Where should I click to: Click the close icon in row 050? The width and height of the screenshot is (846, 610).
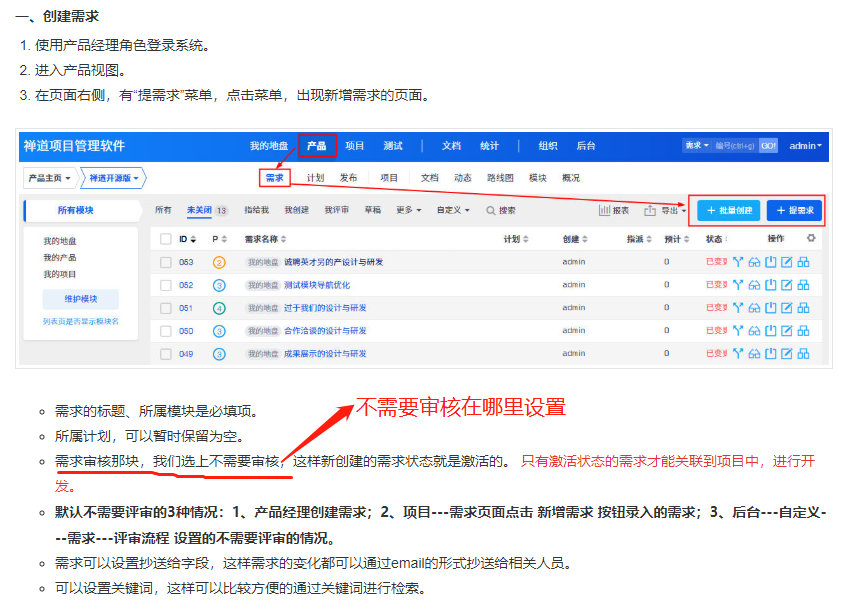[770, 331]
